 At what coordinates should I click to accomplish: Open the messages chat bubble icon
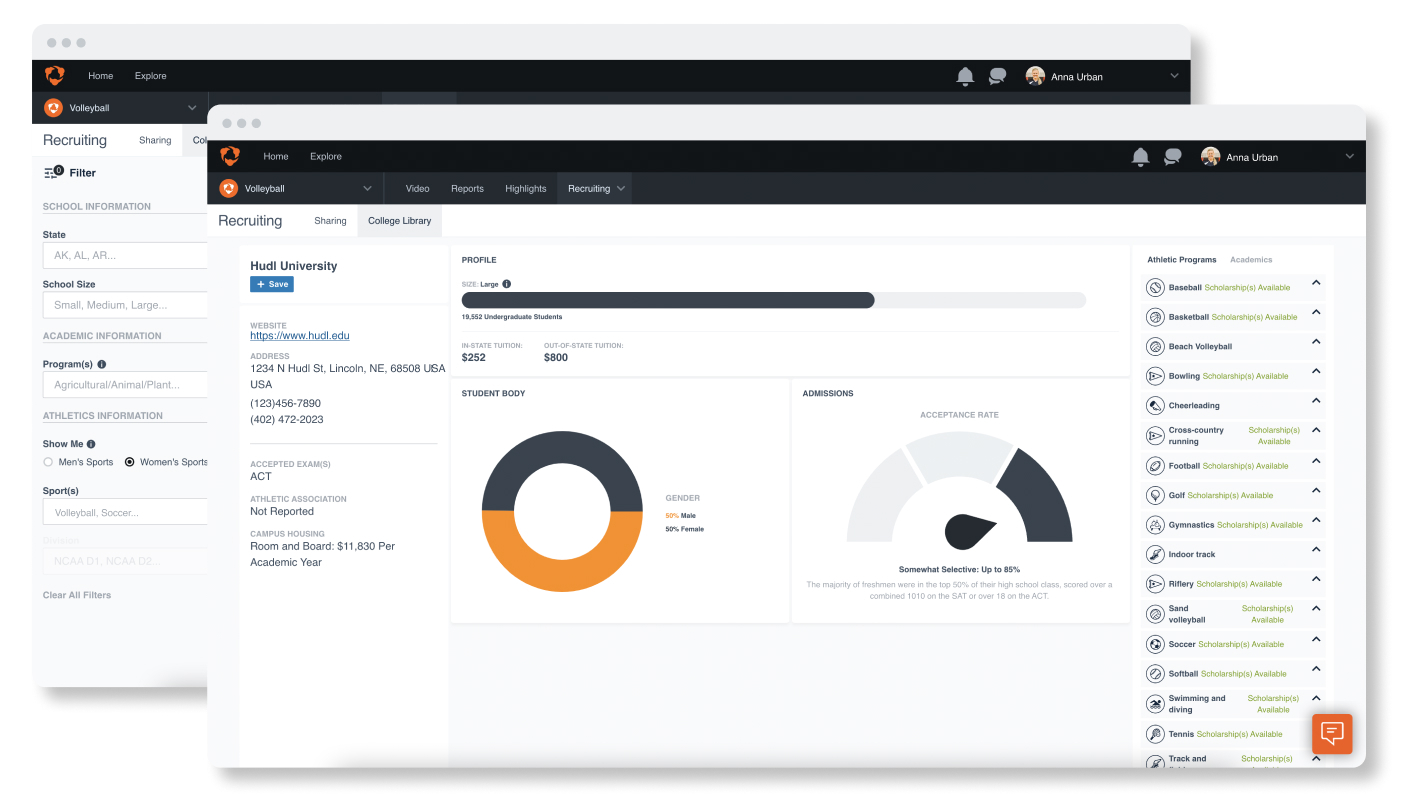[x=1173, y=157]
